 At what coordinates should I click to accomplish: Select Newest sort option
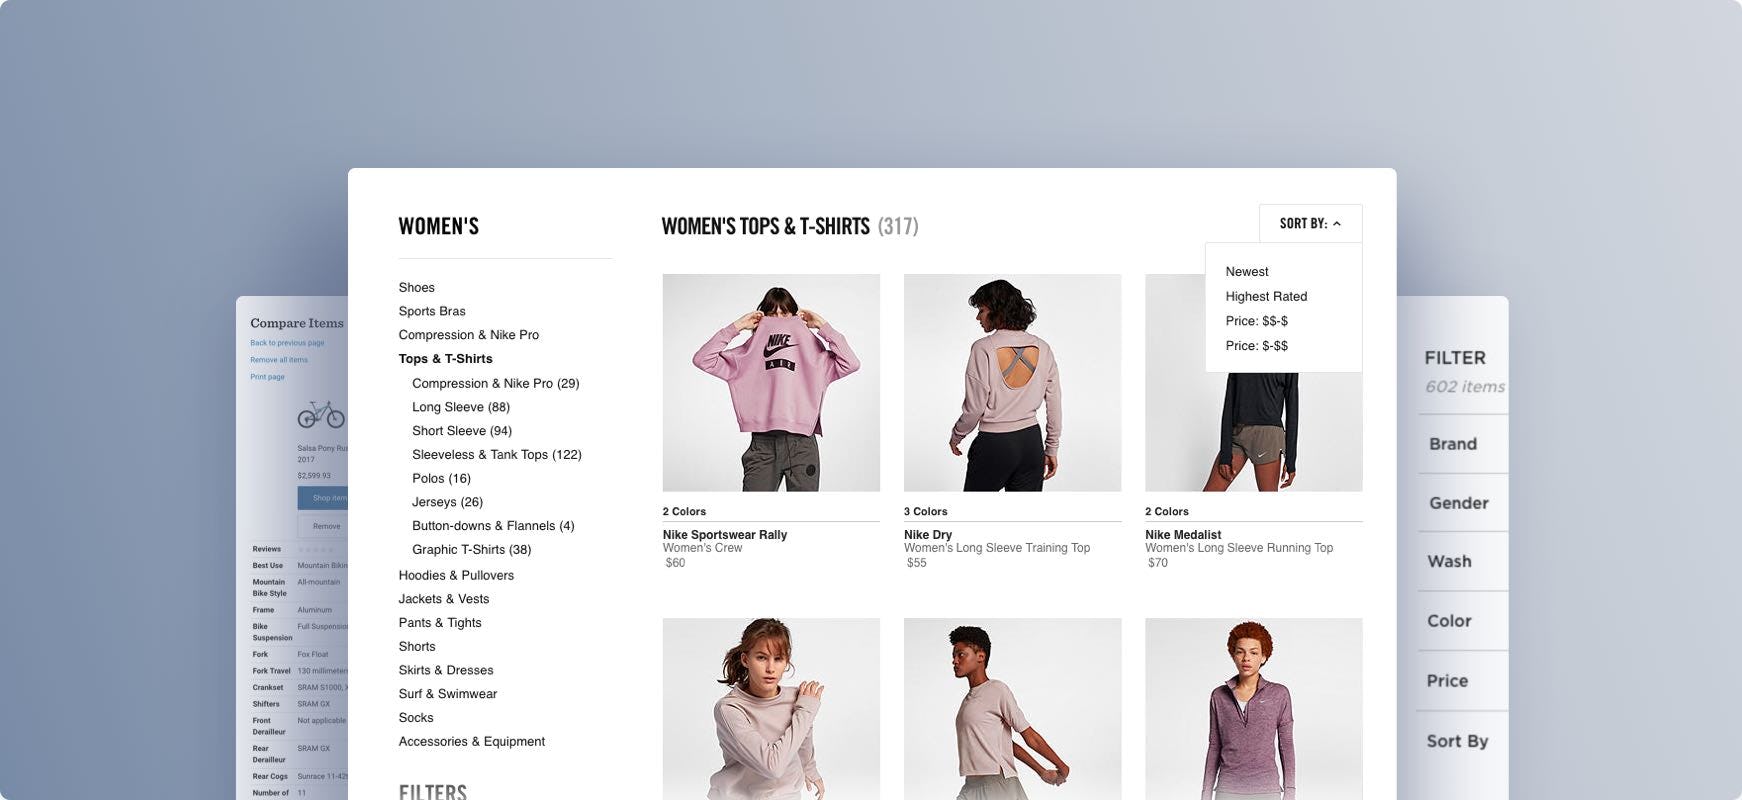(1246, 272)
